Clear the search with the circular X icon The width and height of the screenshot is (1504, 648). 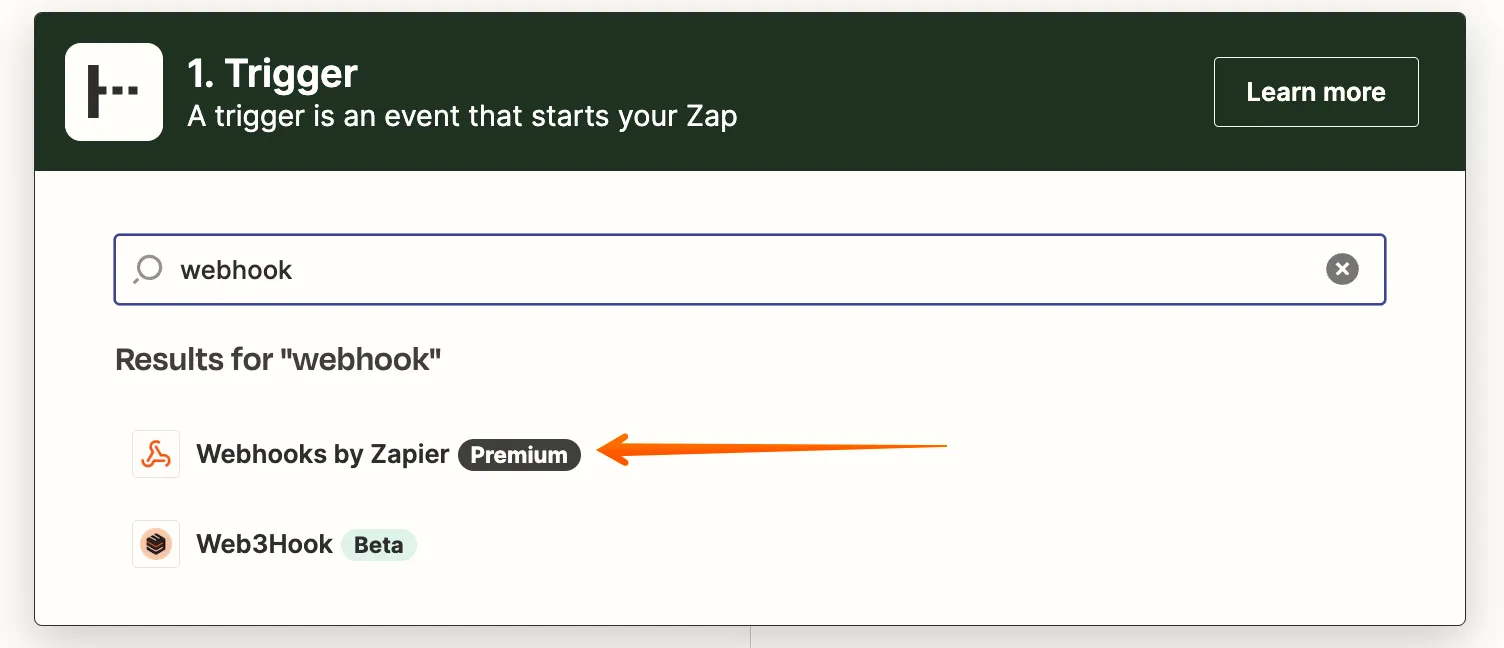[x=1342, y=268]
